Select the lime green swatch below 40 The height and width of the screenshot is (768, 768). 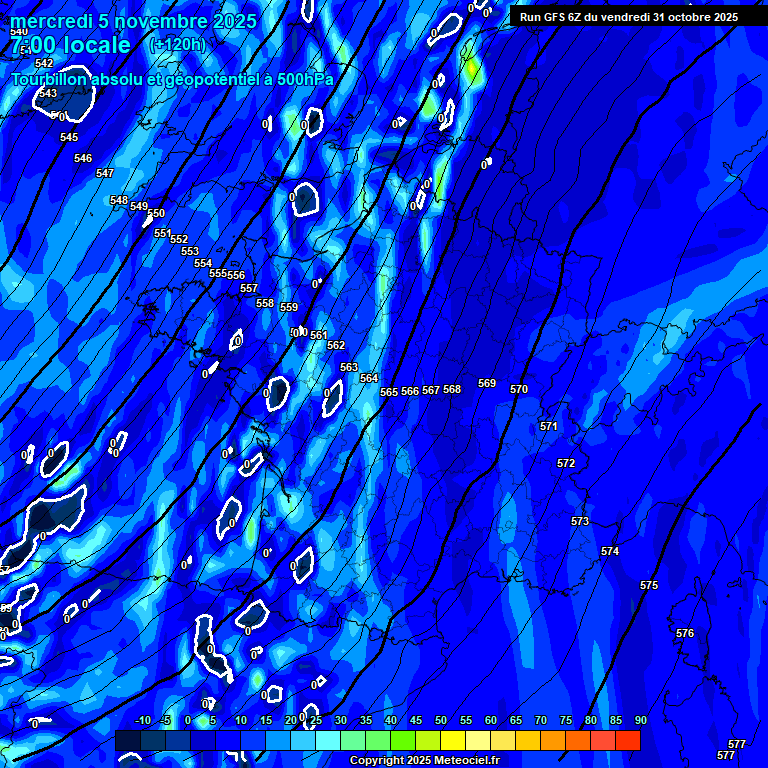(402, 741)
